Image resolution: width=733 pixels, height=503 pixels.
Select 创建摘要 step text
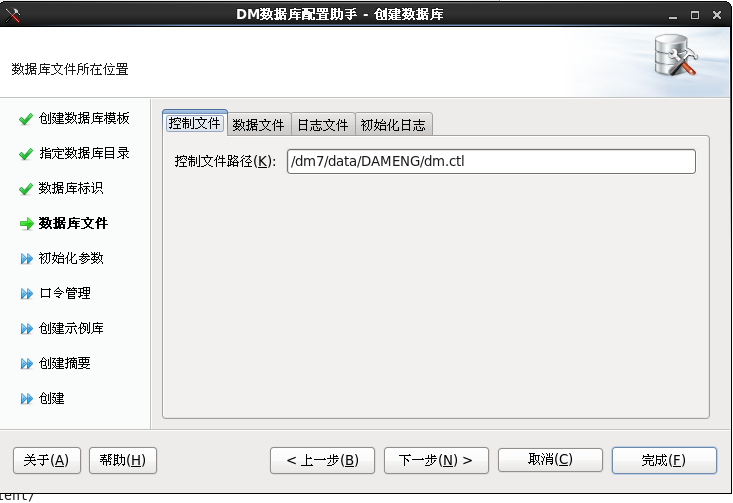click(65, 364)
